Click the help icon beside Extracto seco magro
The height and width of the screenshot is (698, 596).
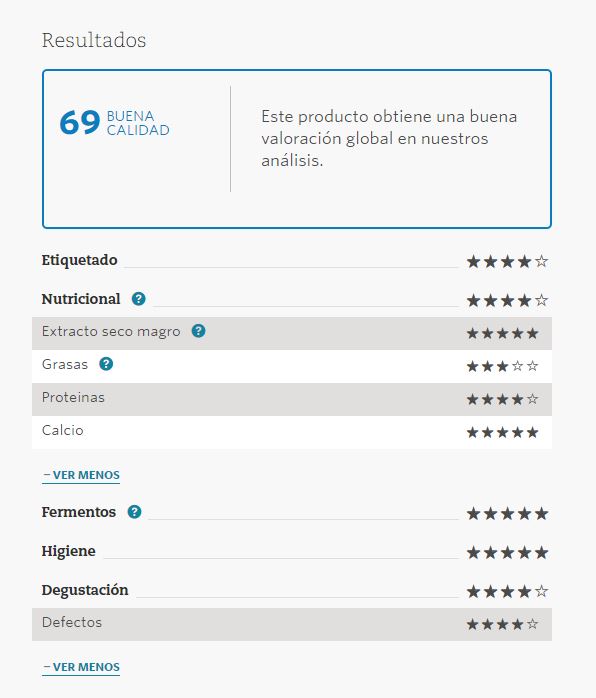point(198,331)
